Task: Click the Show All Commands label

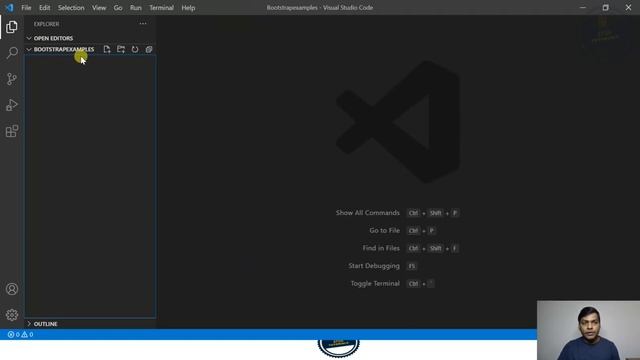Action: (368, 213)
